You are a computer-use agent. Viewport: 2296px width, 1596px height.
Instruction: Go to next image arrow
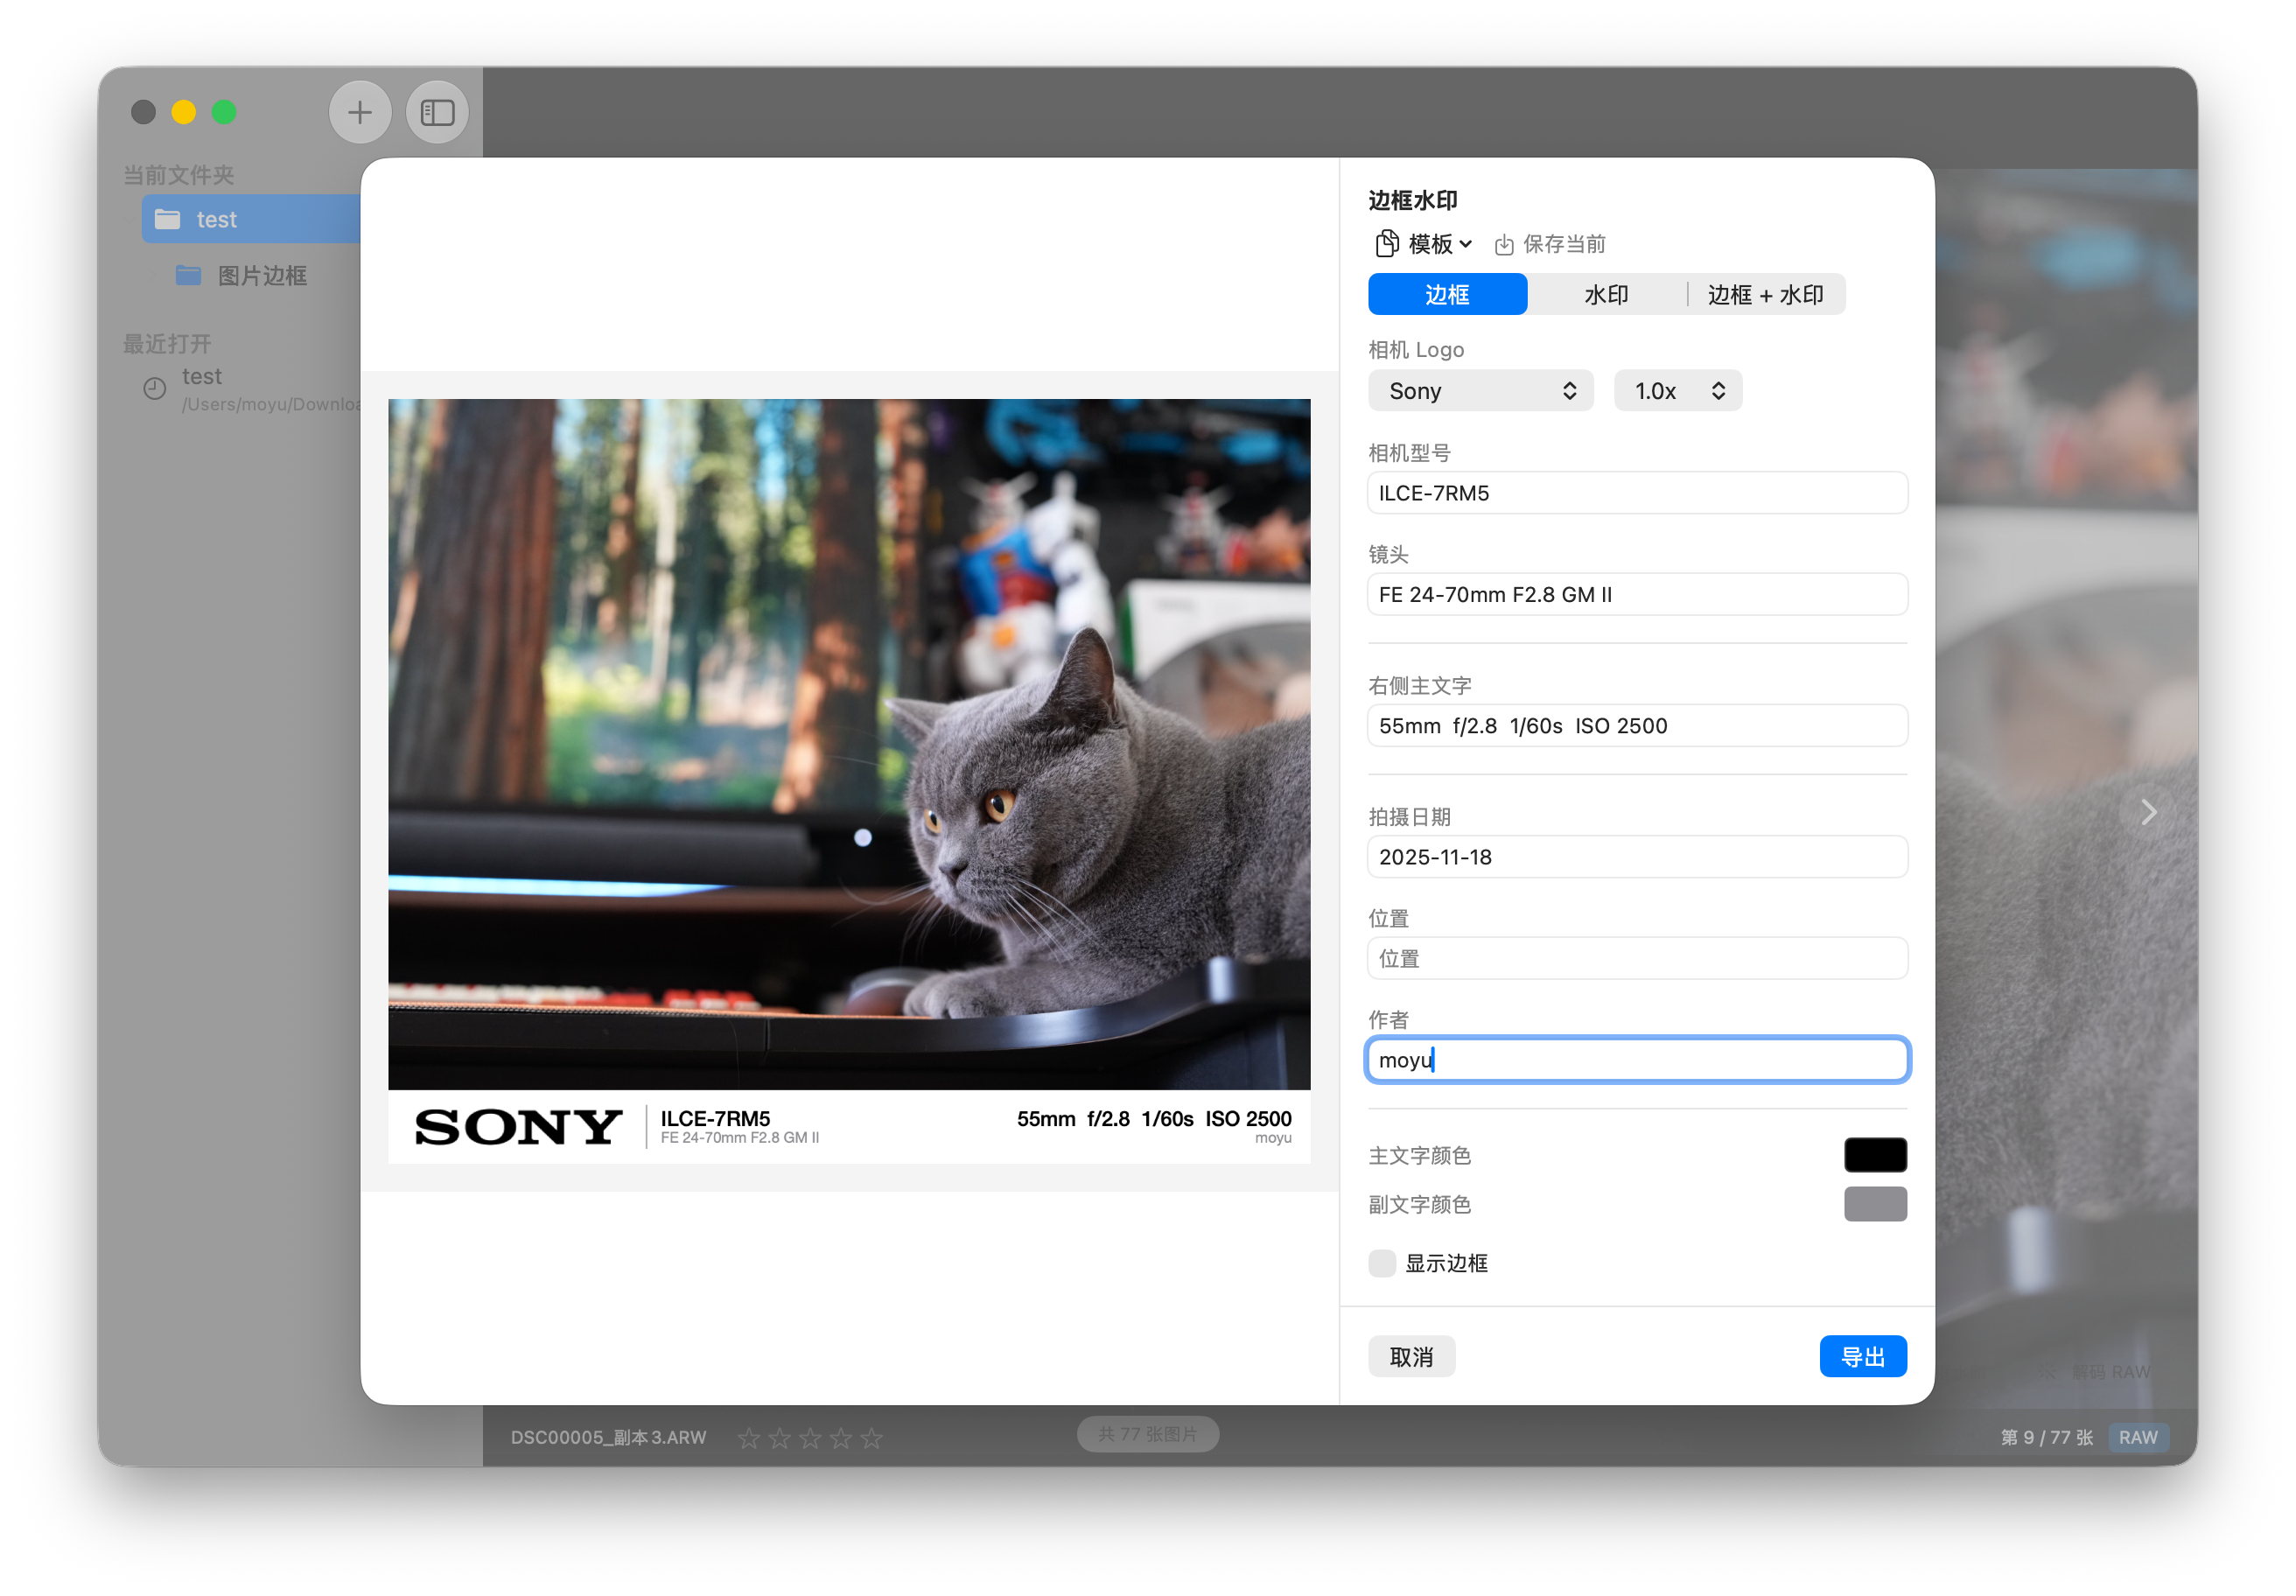coord(2147,812)
